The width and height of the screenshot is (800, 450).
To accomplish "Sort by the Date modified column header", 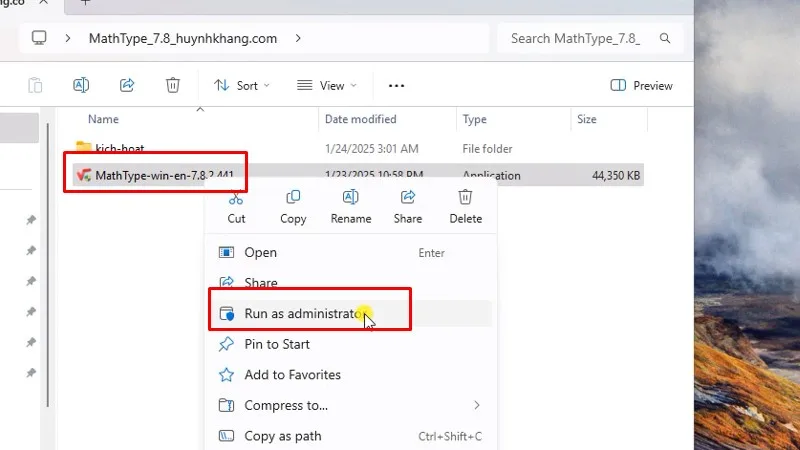I will (x=361, y=119).
